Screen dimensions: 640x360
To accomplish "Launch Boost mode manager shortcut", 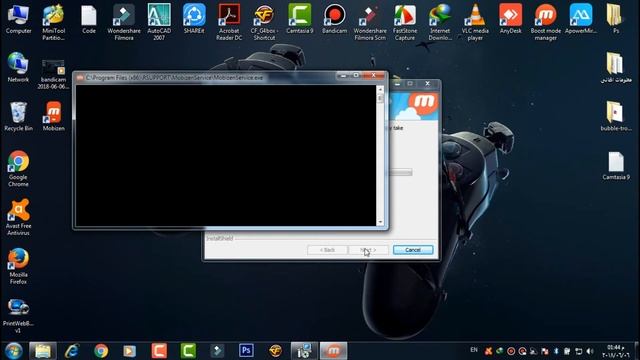I will point(545,22).
